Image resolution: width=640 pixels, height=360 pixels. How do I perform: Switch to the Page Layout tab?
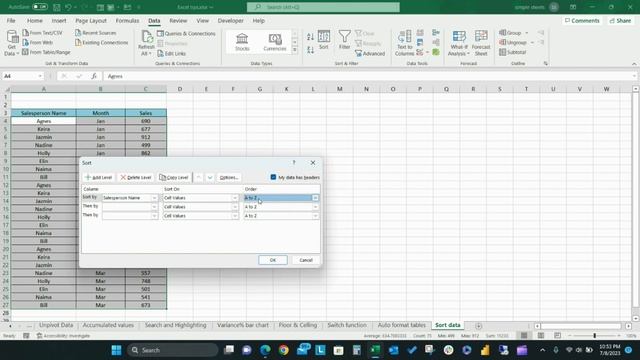pyautogui.click(x=91, y=20)
